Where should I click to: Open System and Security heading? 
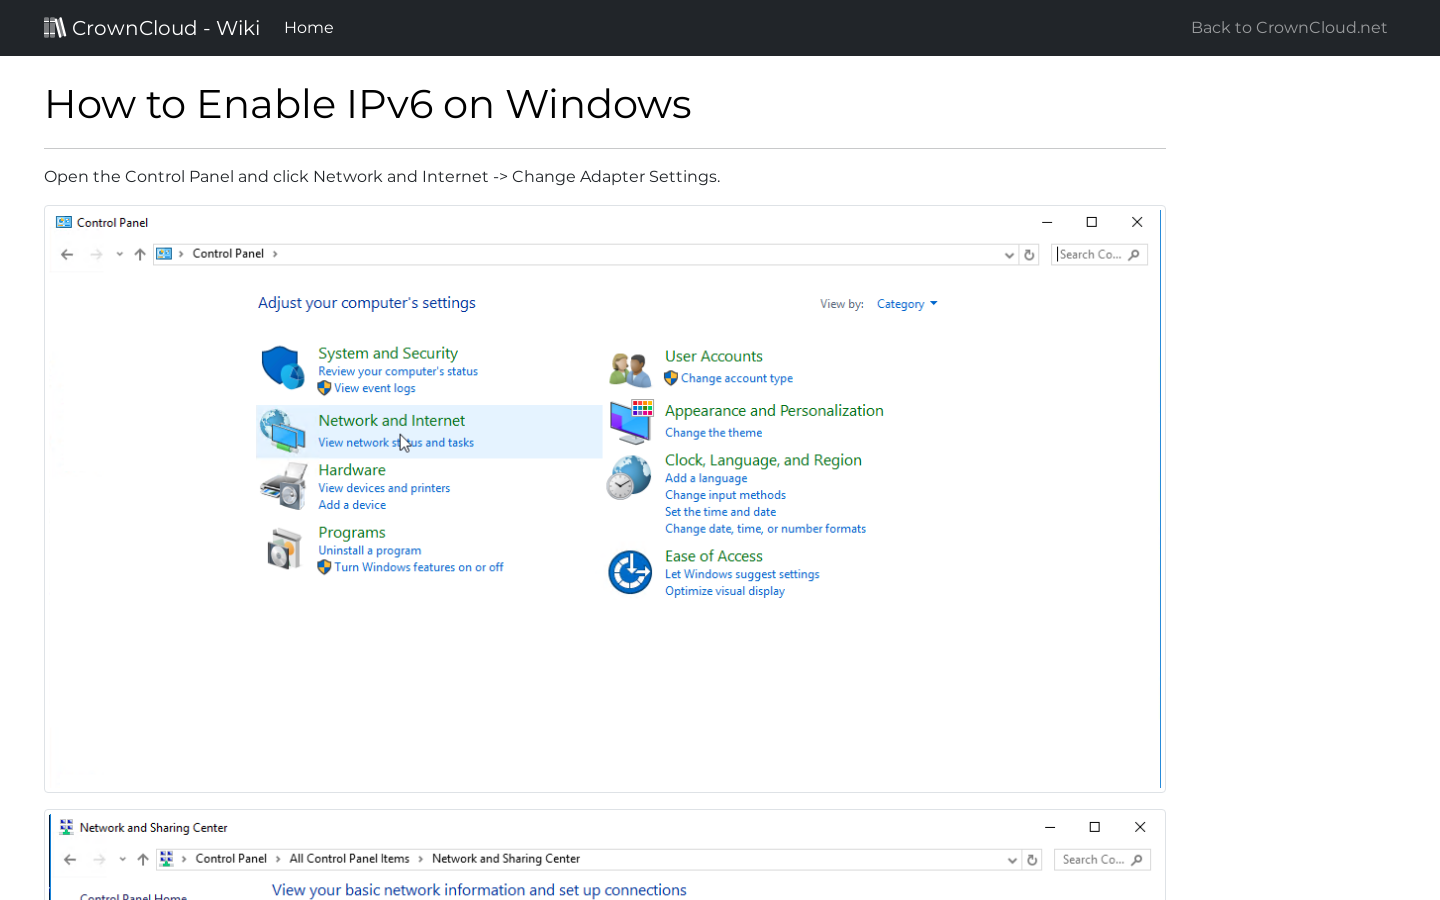[x=388, y=353]
